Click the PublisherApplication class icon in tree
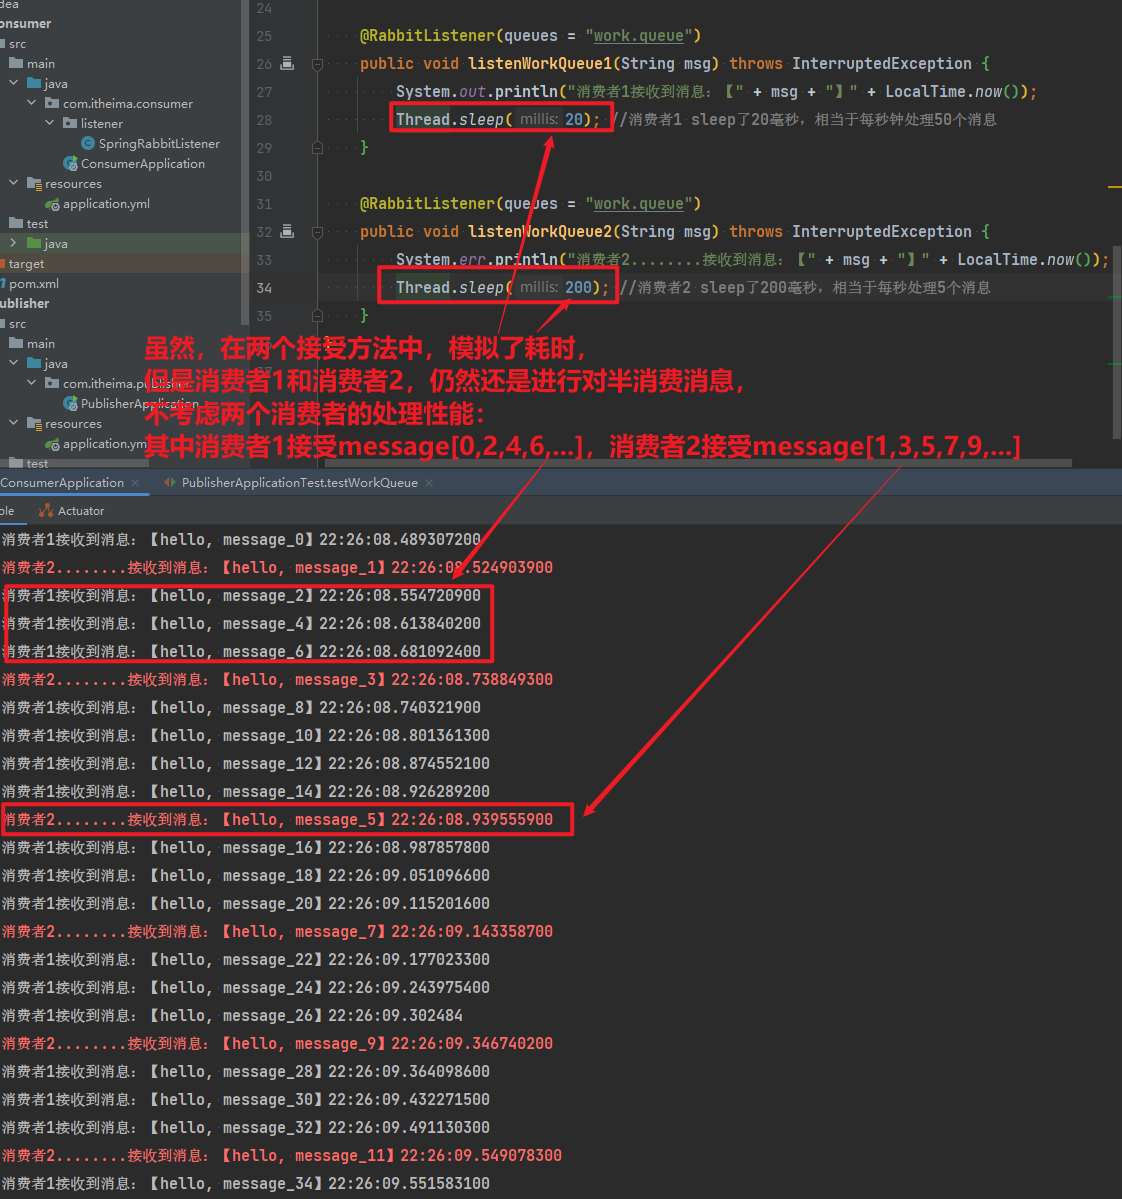 (x=70, y=404)
